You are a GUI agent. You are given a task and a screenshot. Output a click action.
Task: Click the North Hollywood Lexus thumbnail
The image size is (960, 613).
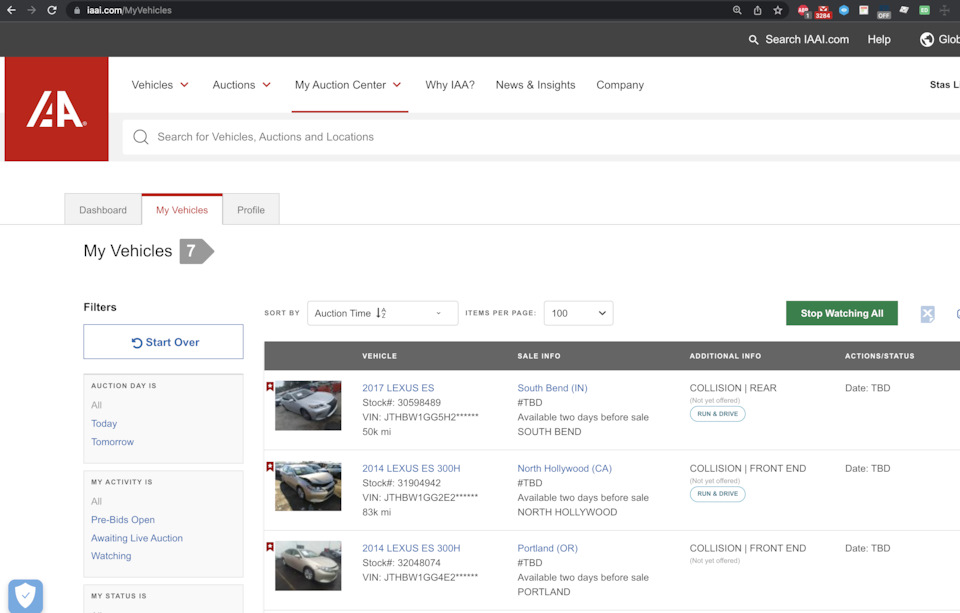click(x=308, y=486)
